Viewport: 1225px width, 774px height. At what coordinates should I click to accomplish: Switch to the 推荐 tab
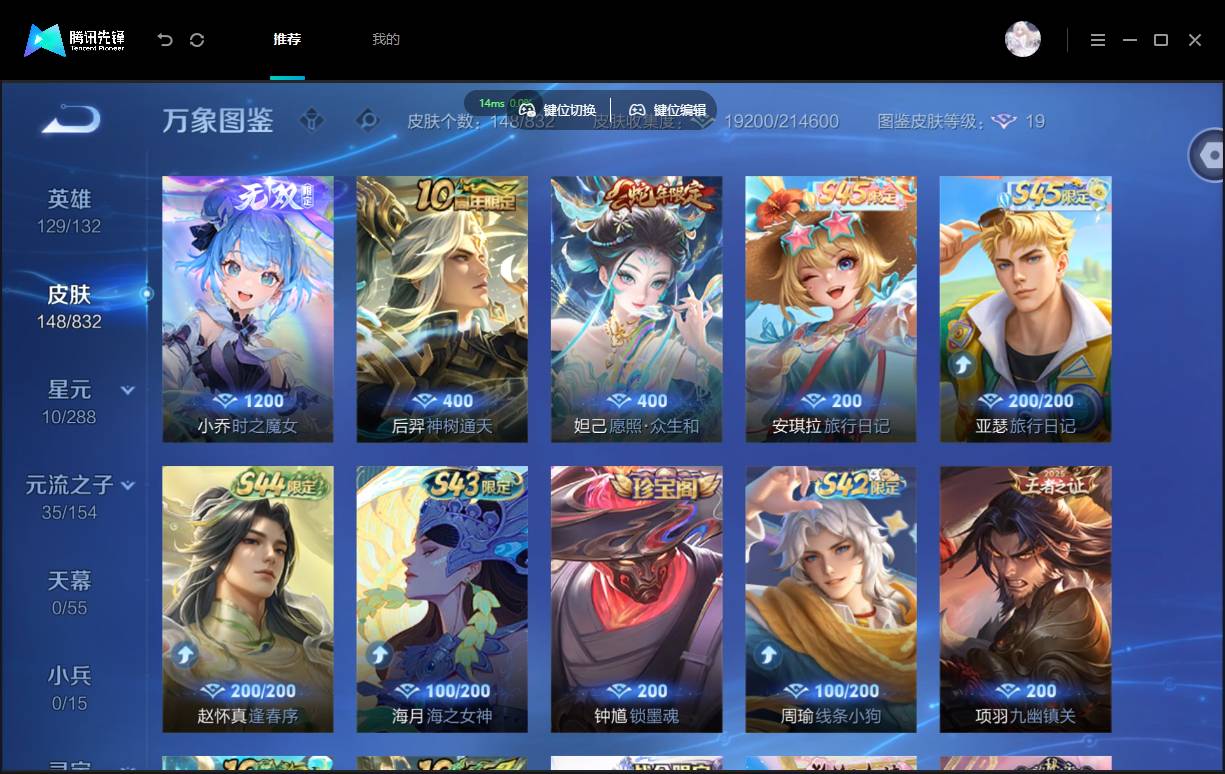(x=287, y=39)
